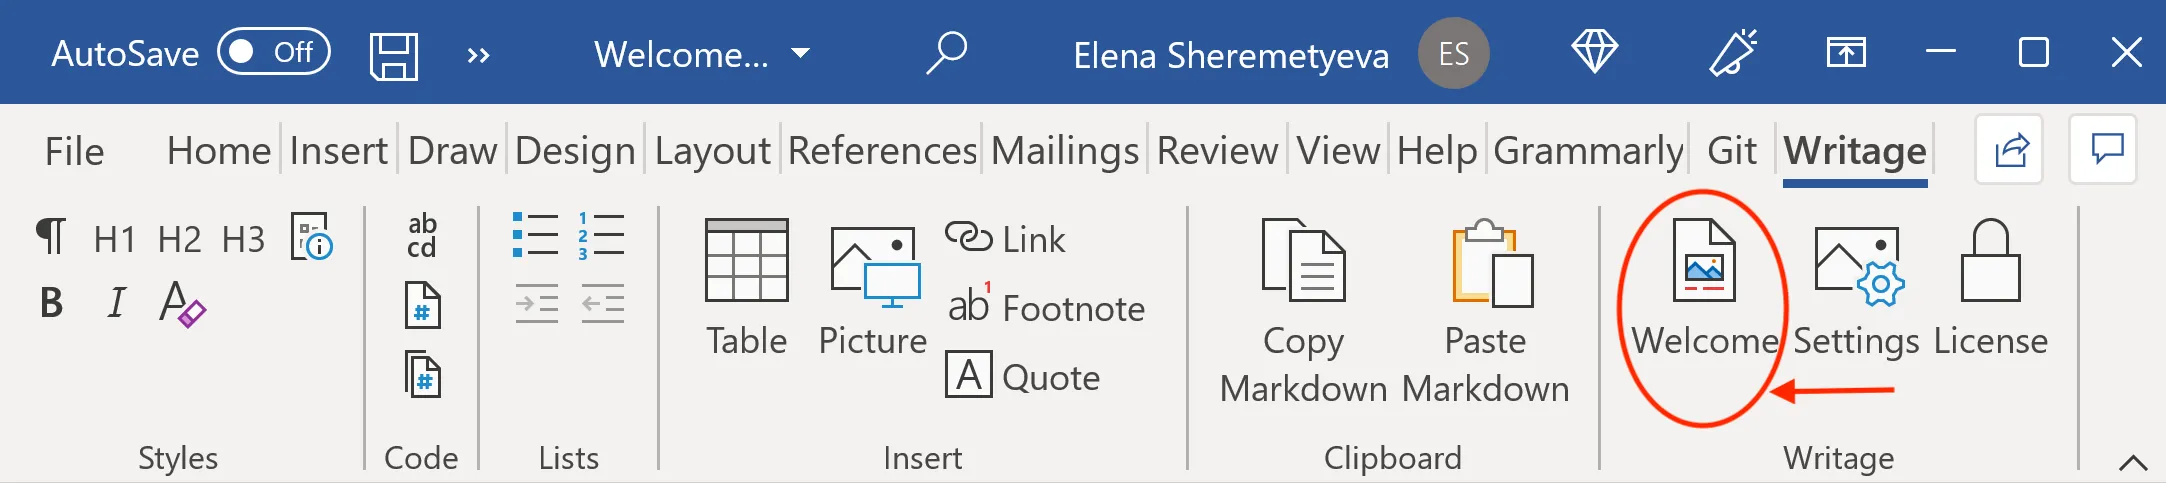Screen dimensions: 2166x483
Task: Apply Heading 2 style
Action: click(x=179, y=240)
